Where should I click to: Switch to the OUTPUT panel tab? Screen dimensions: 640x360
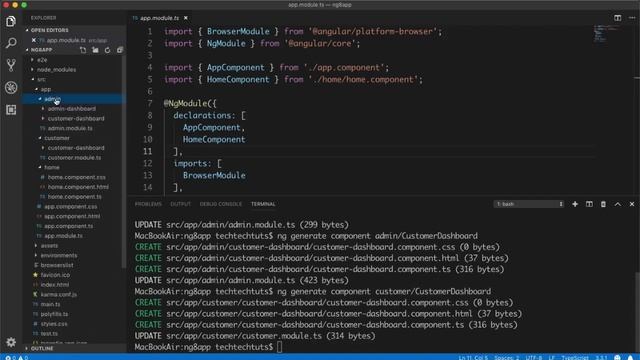click(x=180, y=204)
